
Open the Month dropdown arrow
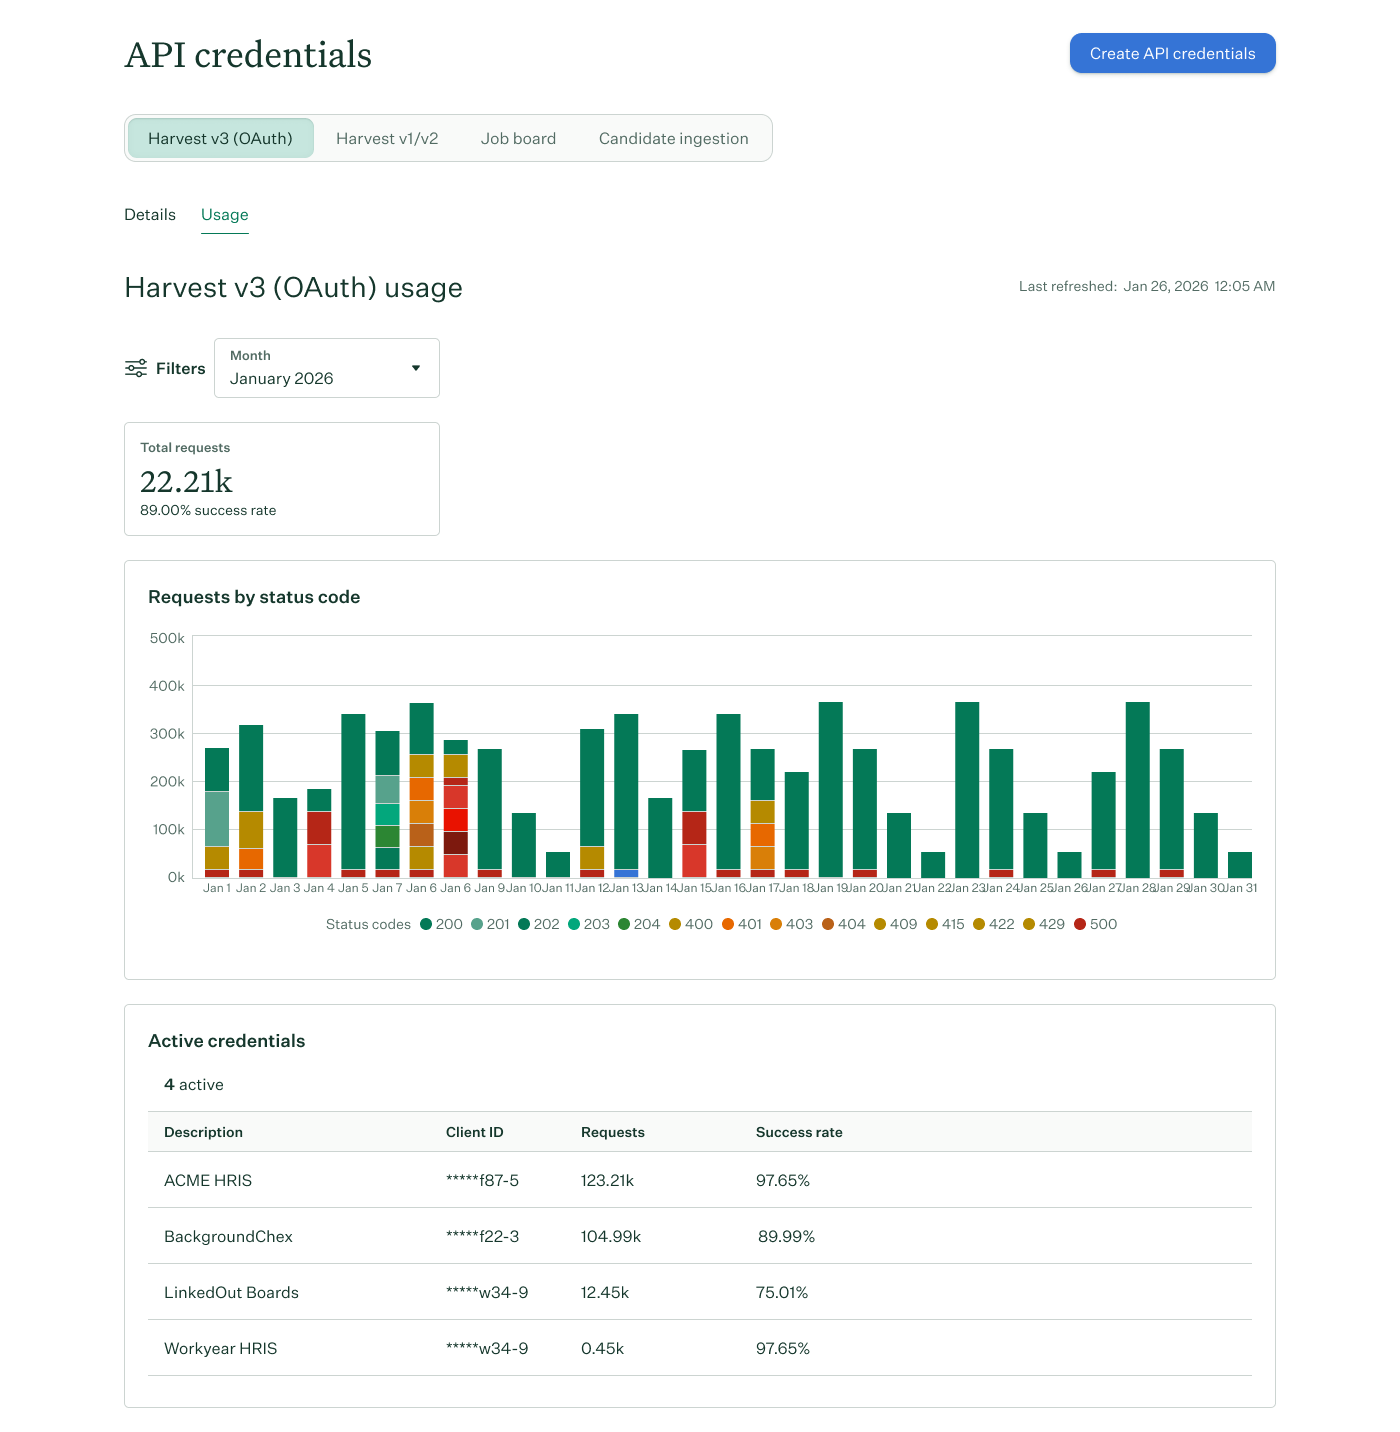[x=416, y=368]
